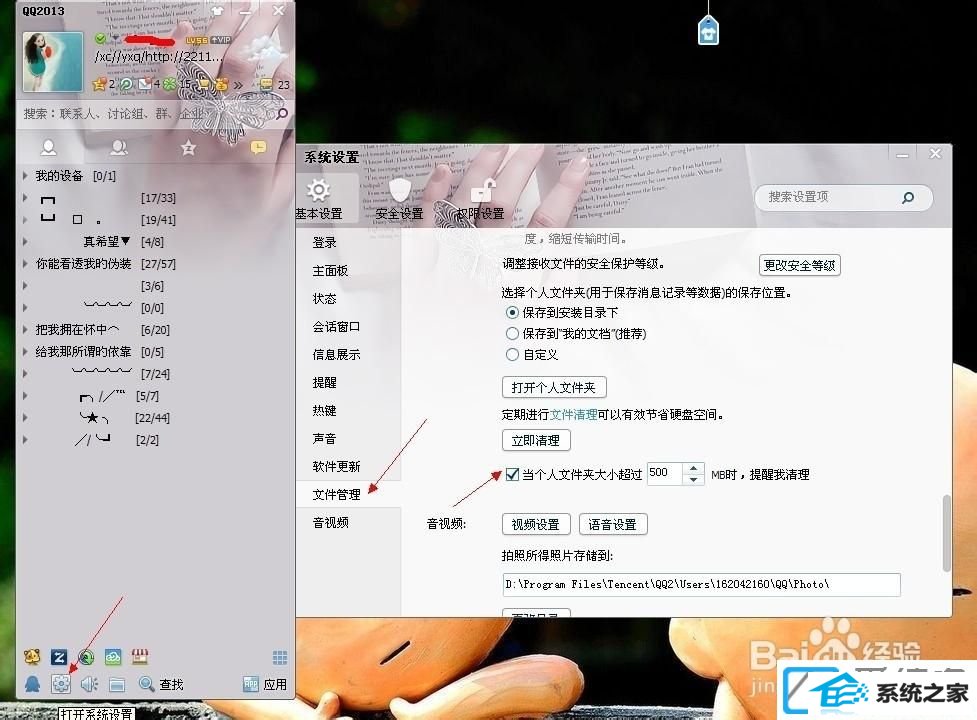Select the 保存到"我的文档" radio option
Viewport: 977px width, 720px height.
pyautogui.click(x=512, y=334)
